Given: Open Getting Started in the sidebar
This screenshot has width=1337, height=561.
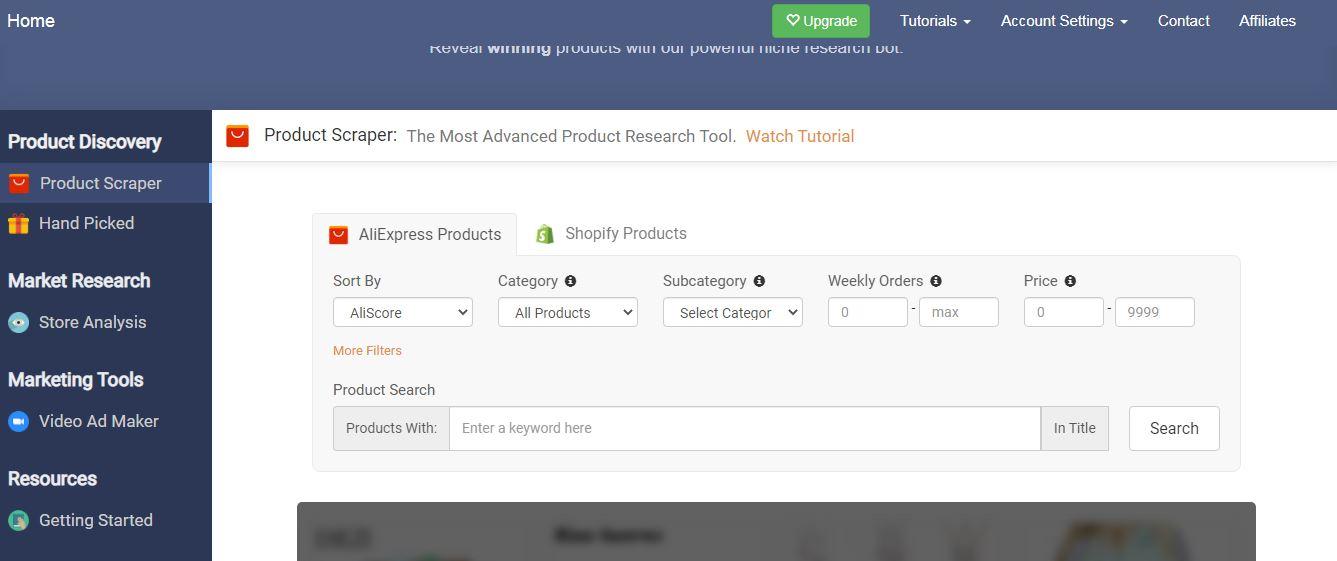Looking at the screenshot, I should coord(105,520).
